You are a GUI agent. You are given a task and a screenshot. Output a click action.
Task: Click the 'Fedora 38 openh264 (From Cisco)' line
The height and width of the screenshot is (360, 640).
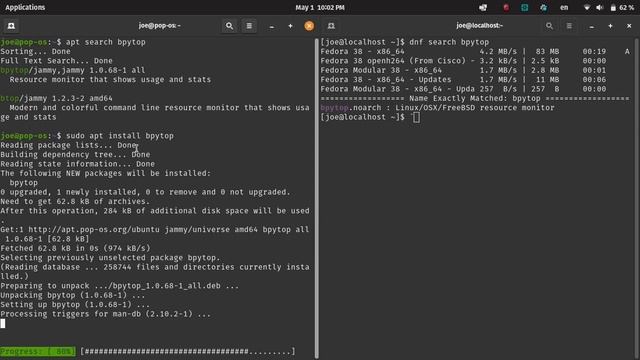click(x=463, y=61)
